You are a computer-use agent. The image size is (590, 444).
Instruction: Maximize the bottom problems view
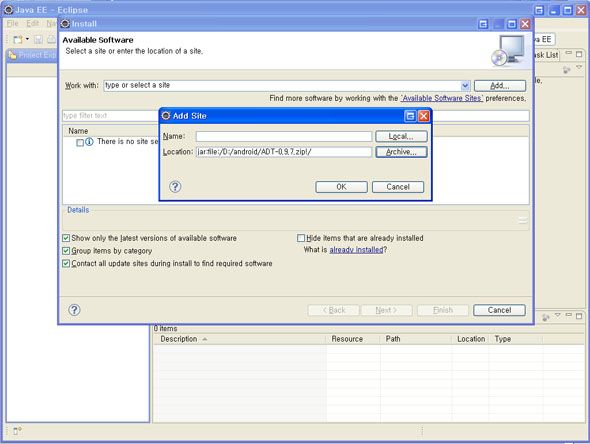click(579, 316)
